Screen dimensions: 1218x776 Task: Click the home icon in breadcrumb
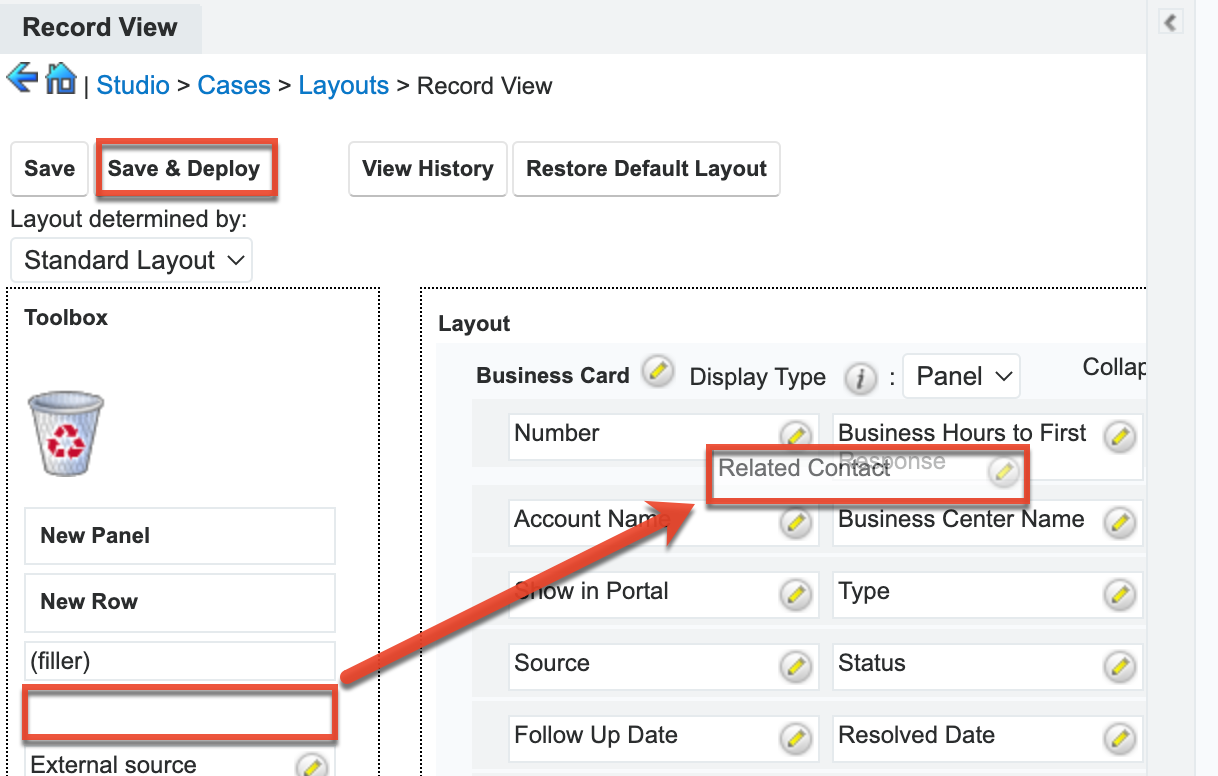click(x=61, y=78)
